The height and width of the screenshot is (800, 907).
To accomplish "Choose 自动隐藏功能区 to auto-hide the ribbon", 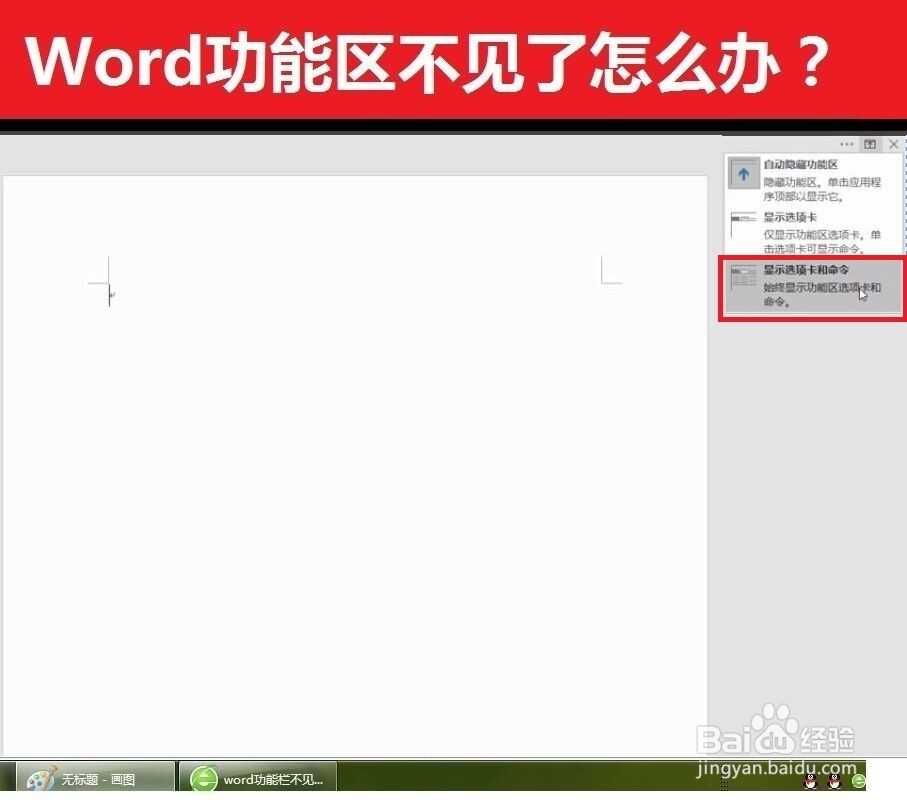I will point(812,180).
